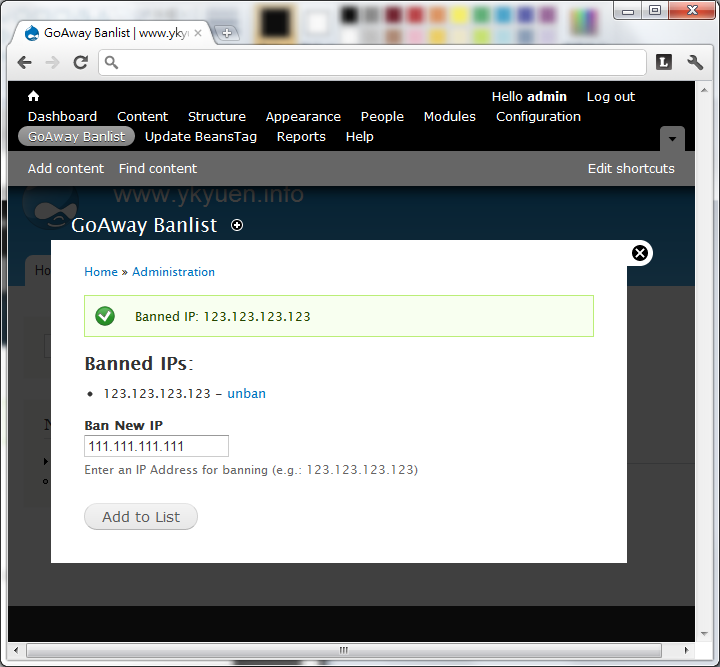Follow the Administration breadcrumb link
Viewport: 720px width, 667px height.
coord(173,271)
